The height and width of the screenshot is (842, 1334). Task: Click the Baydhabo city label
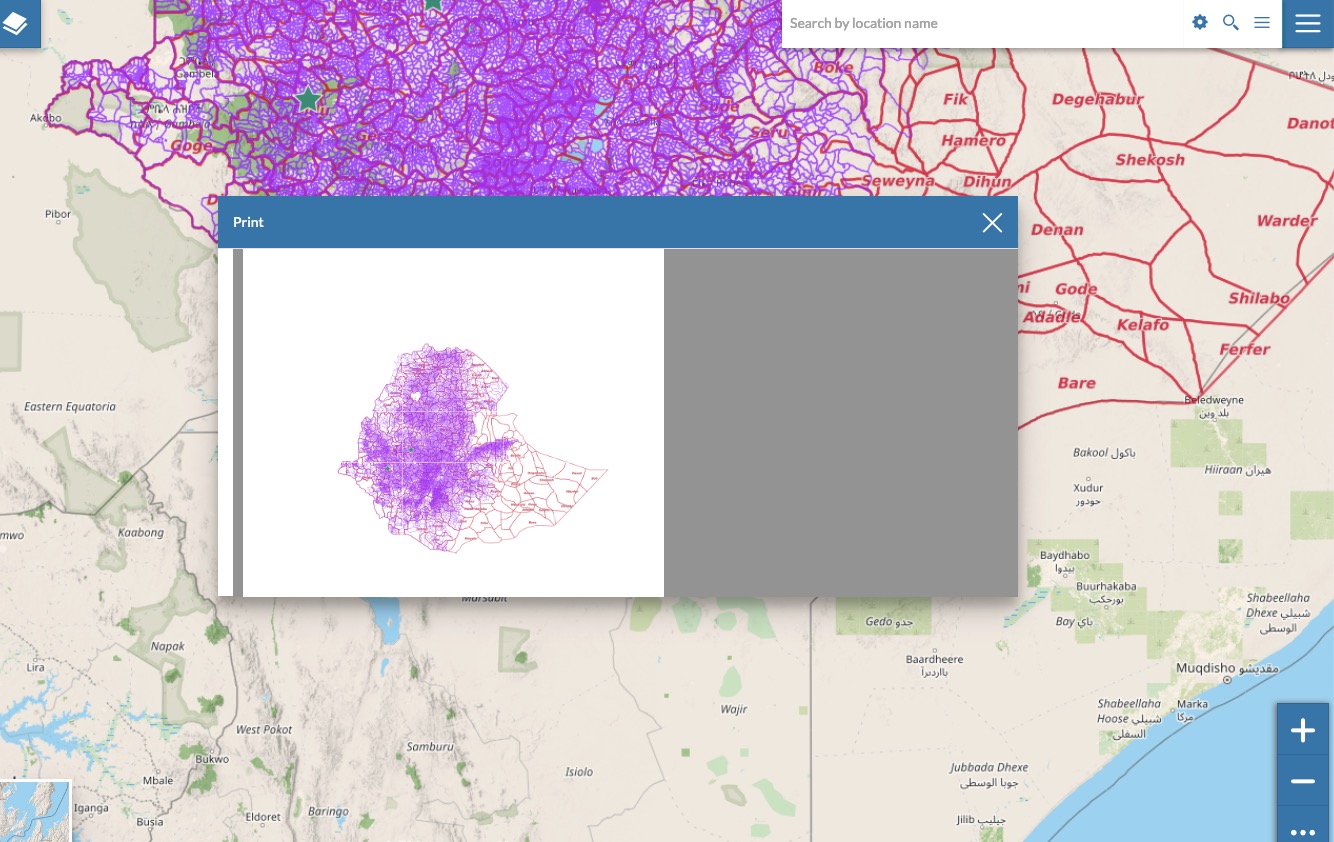[x=1065, y=555]
